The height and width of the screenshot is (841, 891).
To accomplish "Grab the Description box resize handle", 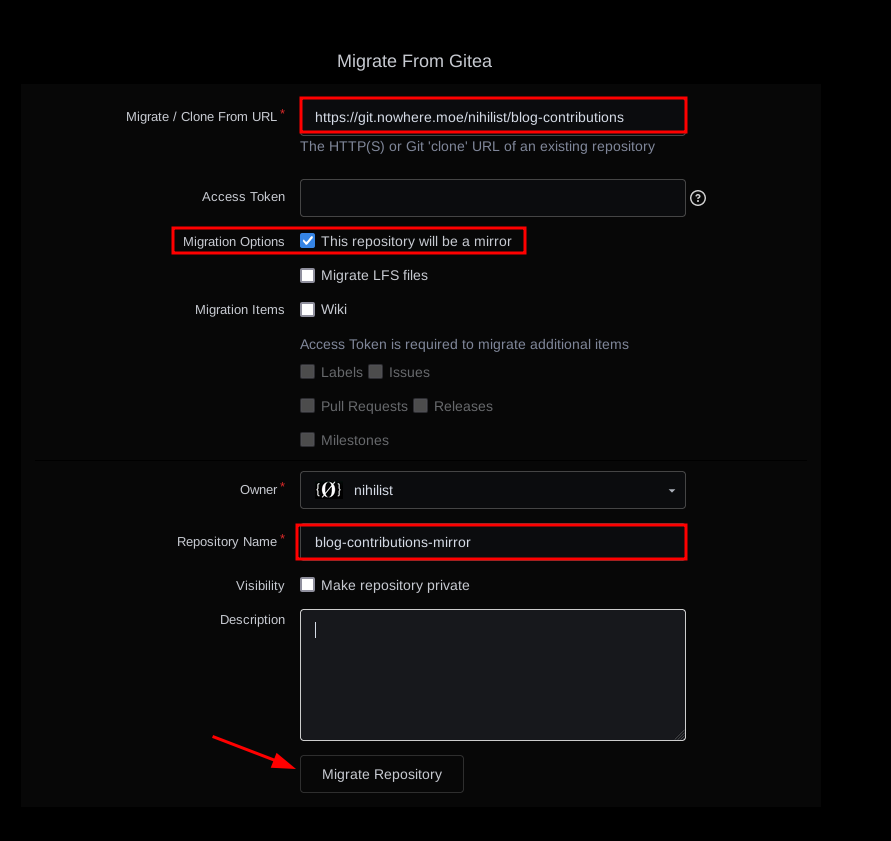I will point(680,735).
